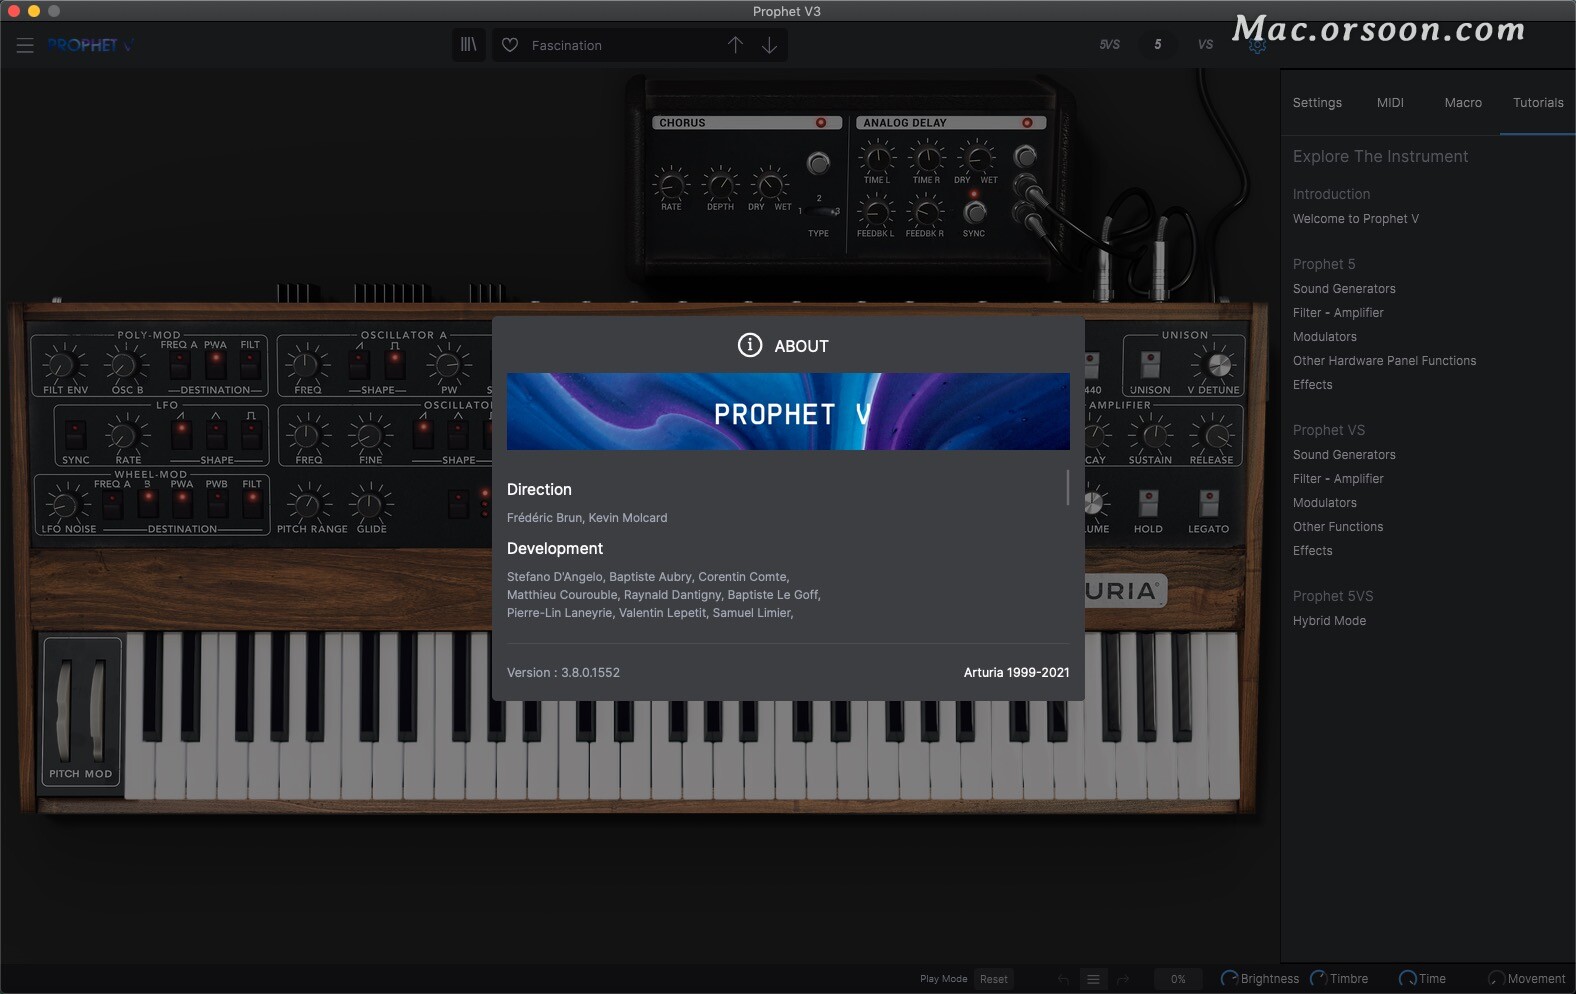Toggle Analog Delay Sync button
This screenshot has height=994, width=1576.
coord(974,211)
